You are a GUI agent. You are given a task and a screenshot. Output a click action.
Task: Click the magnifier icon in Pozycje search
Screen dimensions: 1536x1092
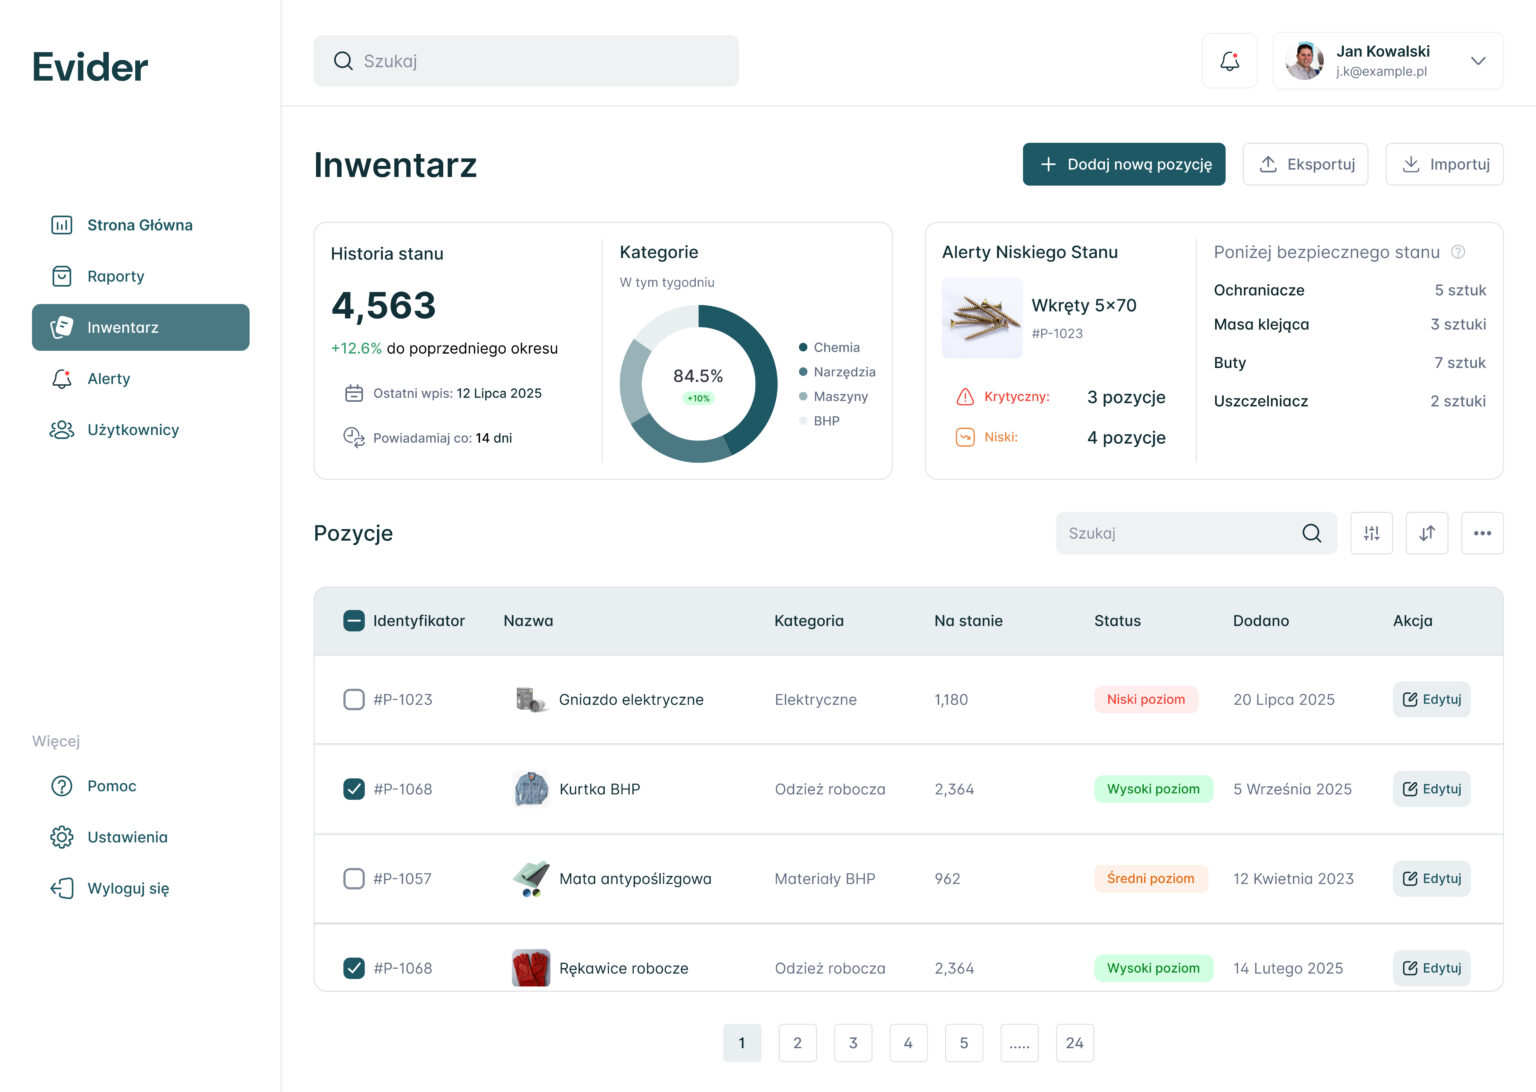click(x=1311, y=533)
